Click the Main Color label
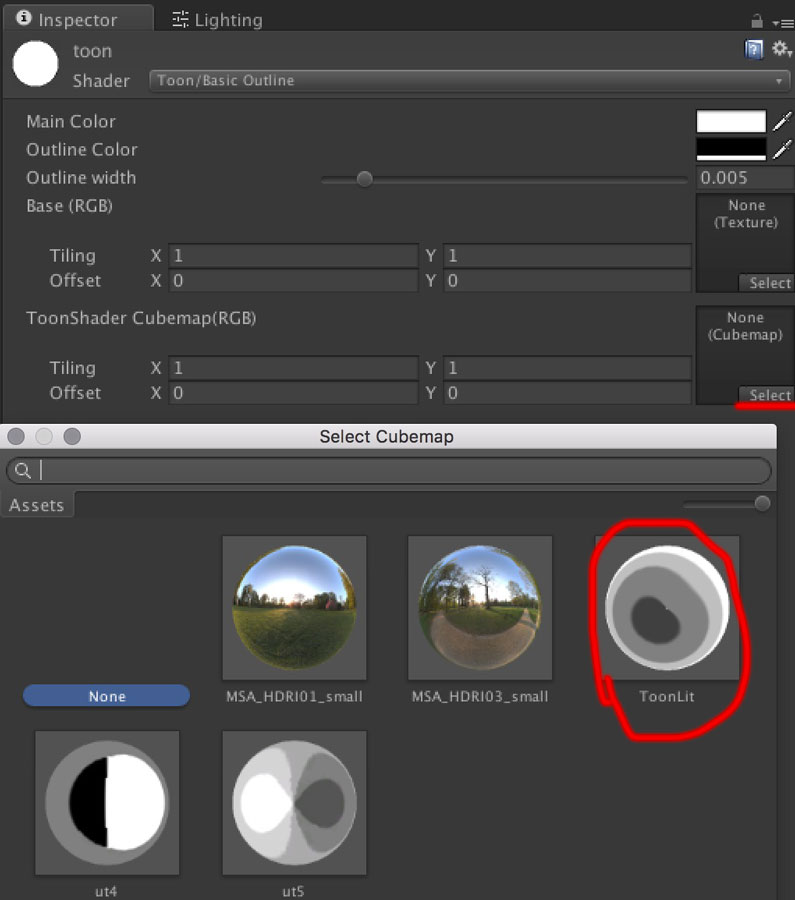 (71, 122)
